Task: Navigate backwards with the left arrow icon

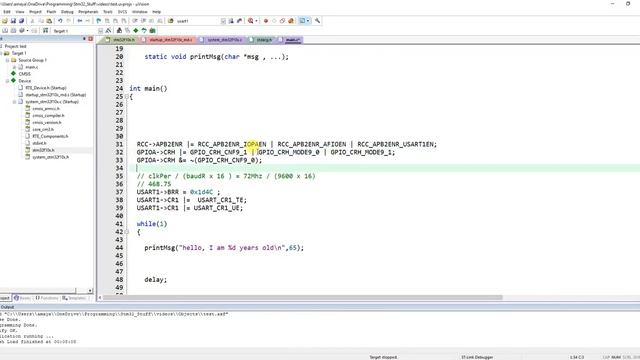Action: (x=80, y=21)
